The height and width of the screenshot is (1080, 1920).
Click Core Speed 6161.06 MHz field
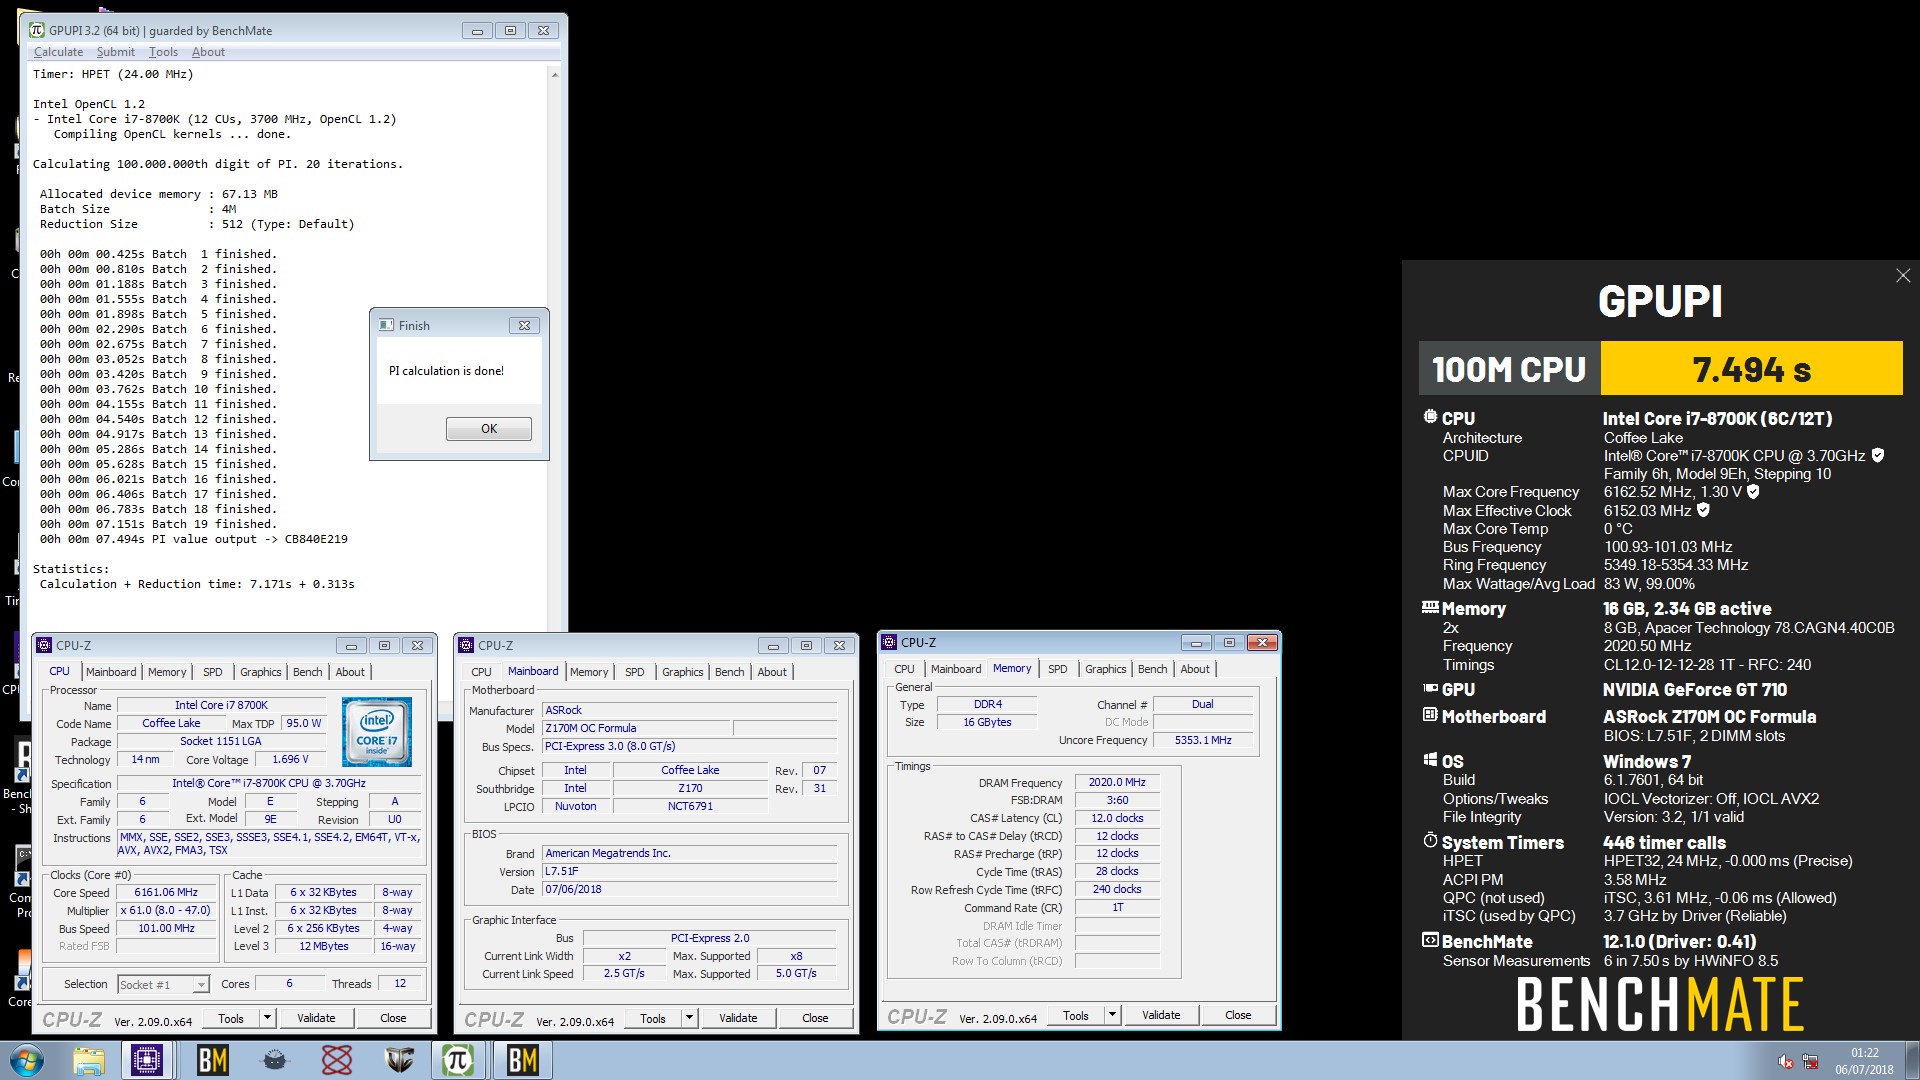tap(166, 892)
